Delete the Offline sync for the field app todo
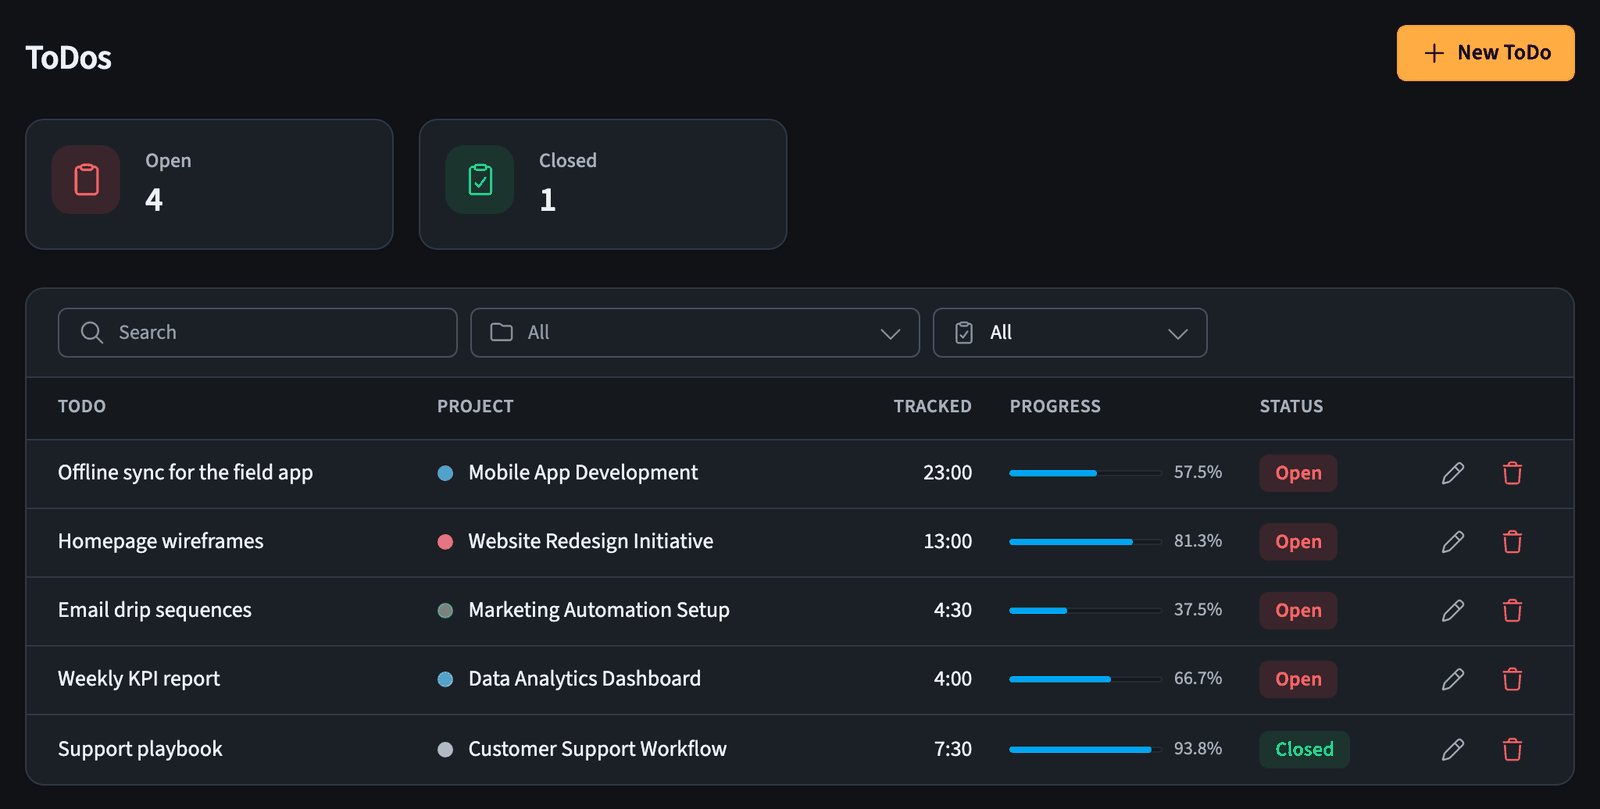The width and height of the screenshot is (1600, 809). tap(1512, 473)
